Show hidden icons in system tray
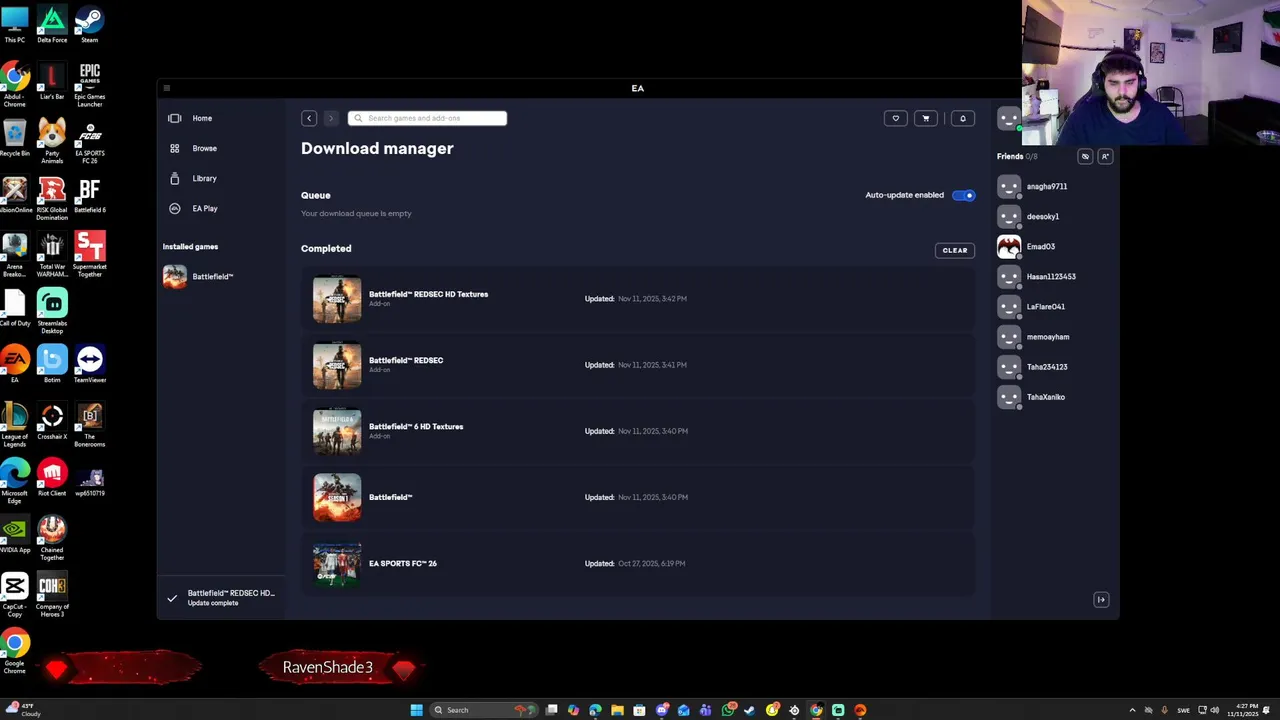Viewport: 1280px width, 720px height. [1132, 710]
